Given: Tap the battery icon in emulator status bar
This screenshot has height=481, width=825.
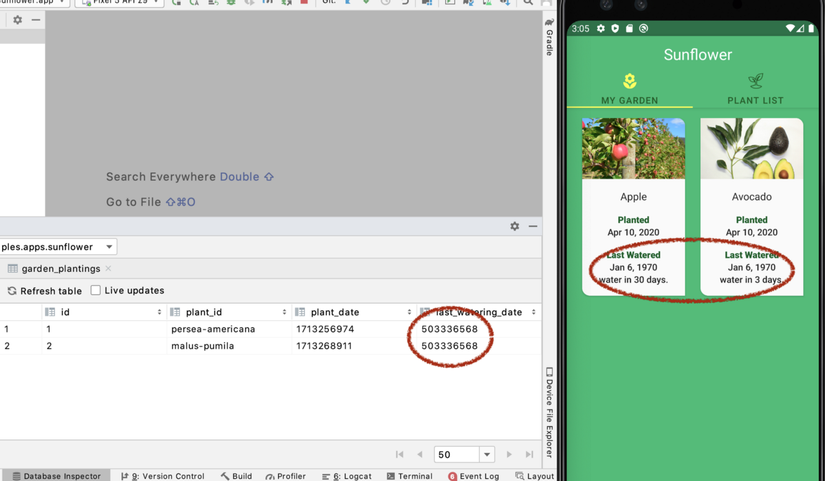Looking at the screenshot, I should (811, 28).
